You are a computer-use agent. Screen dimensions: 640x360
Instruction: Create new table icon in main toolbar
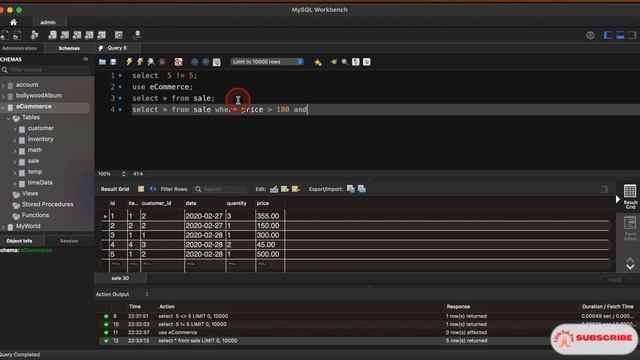click(64, 35)
